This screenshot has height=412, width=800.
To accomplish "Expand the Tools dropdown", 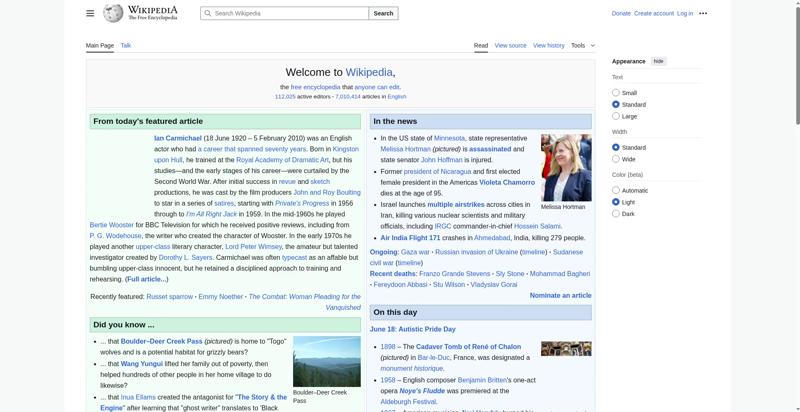I will coord(583,45).
